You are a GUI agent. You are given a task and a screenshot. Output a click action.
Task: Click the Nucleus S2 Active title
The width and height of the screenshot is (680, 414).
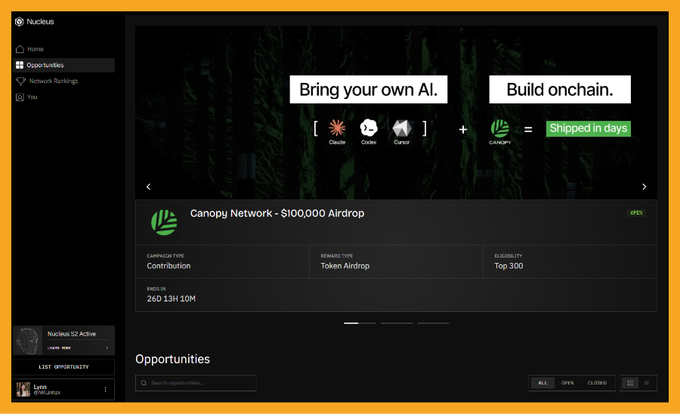pyautogui.click(x=72, y=334)
